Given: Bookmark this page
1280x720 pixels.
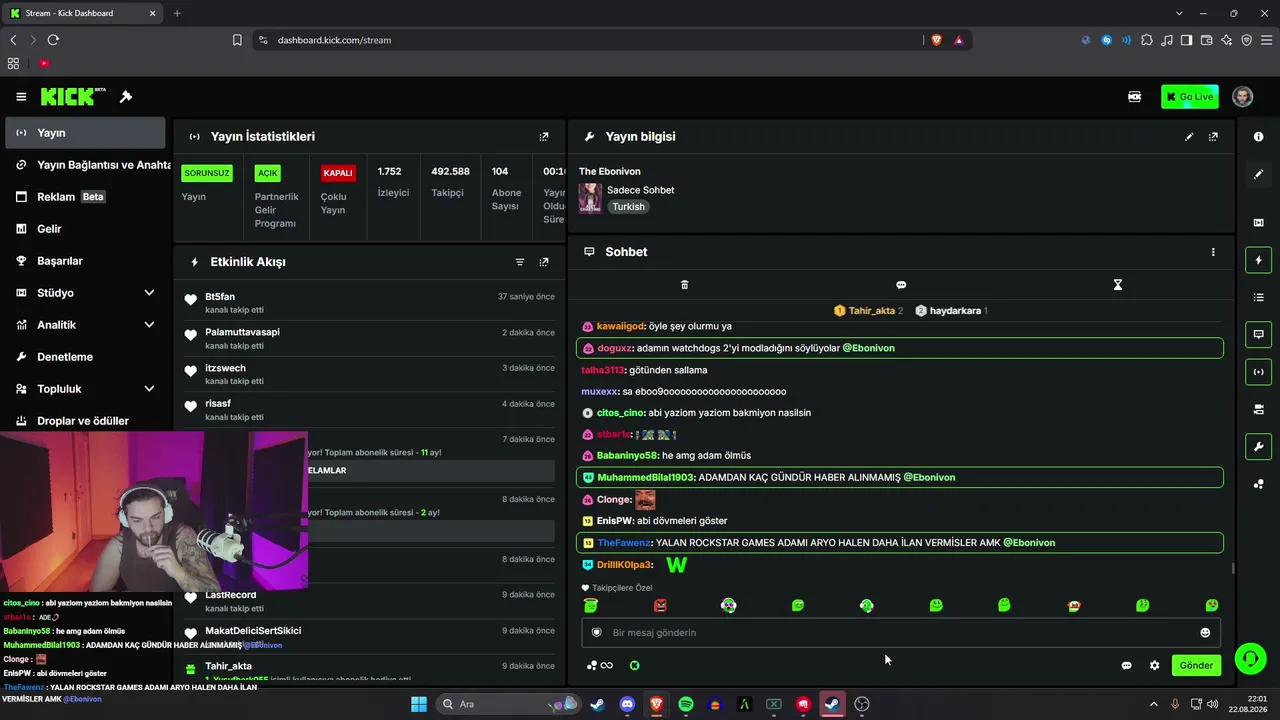Looking at the screenshot, I should pos(237,40).
